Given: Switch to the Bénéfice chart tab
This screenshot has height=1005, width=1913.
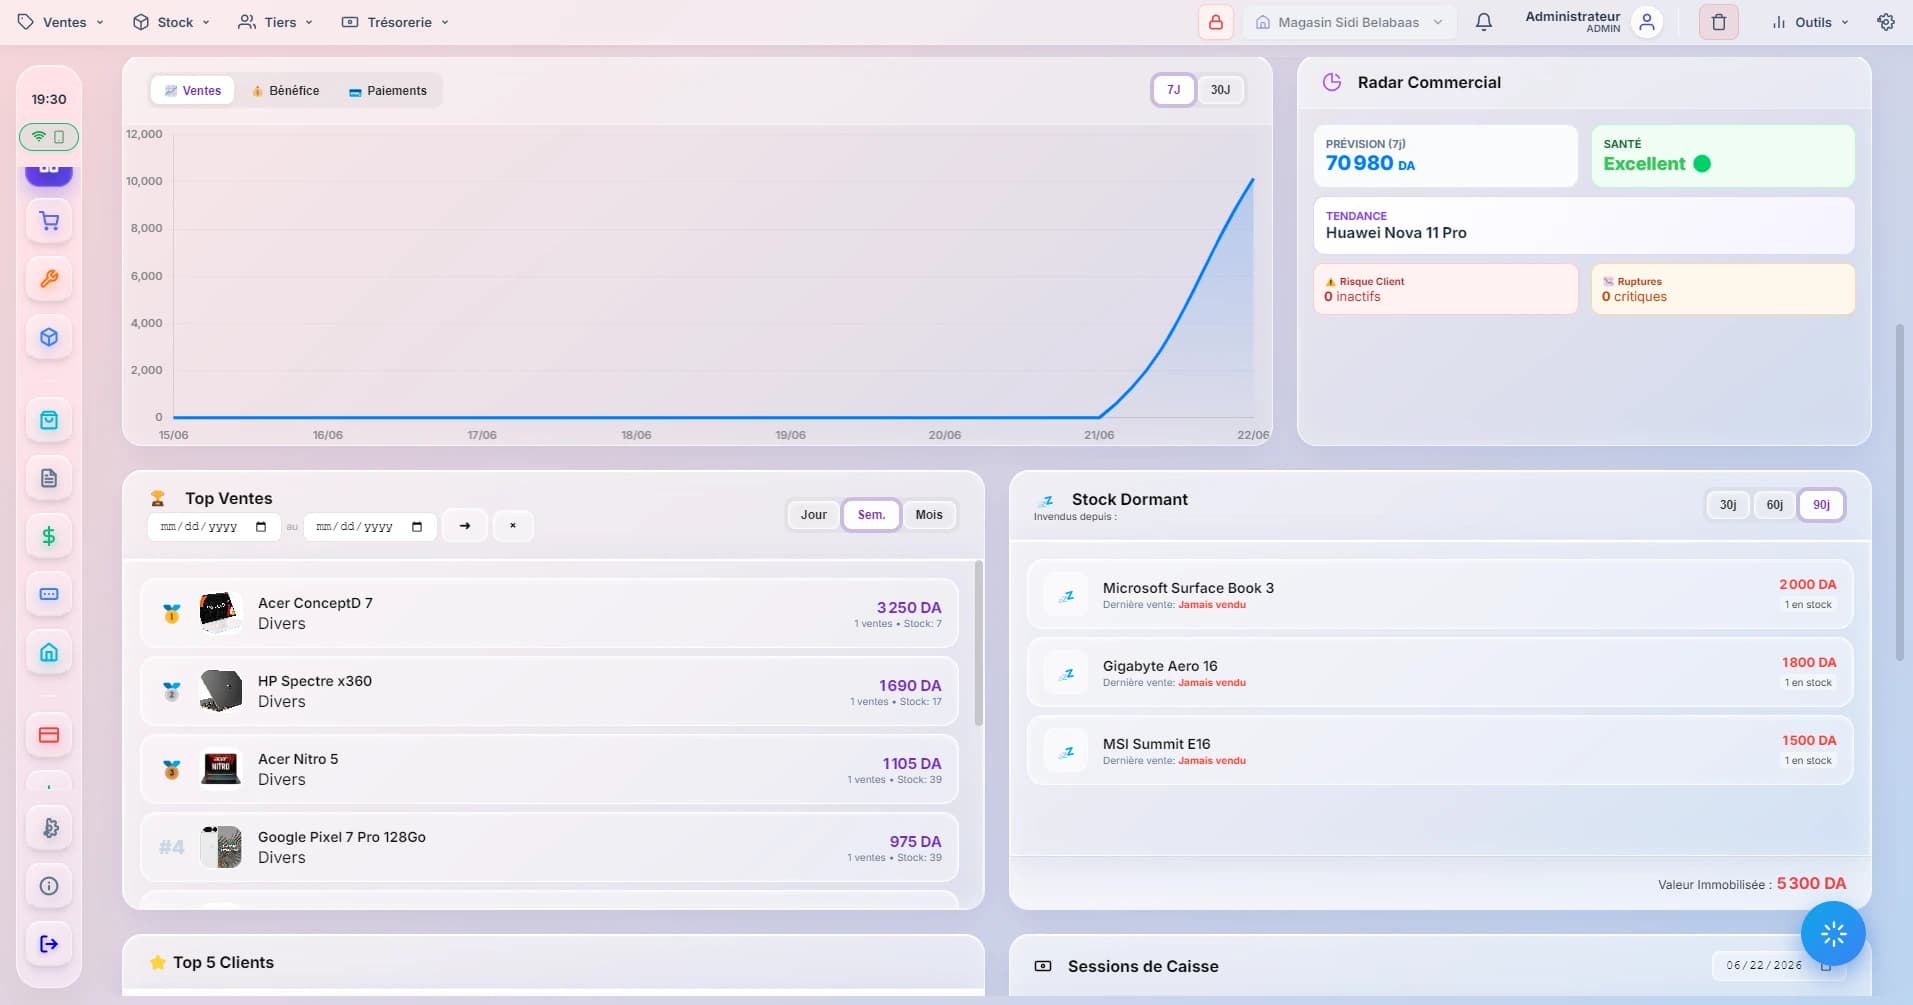Looking at the screenshot, I should point(286,90).
